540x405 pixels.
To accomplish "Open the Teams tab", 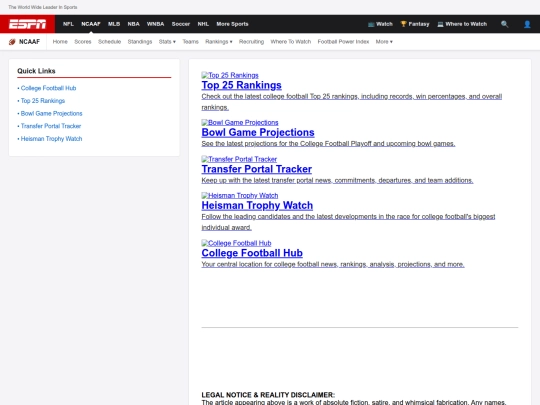I will tap(190, 42).
